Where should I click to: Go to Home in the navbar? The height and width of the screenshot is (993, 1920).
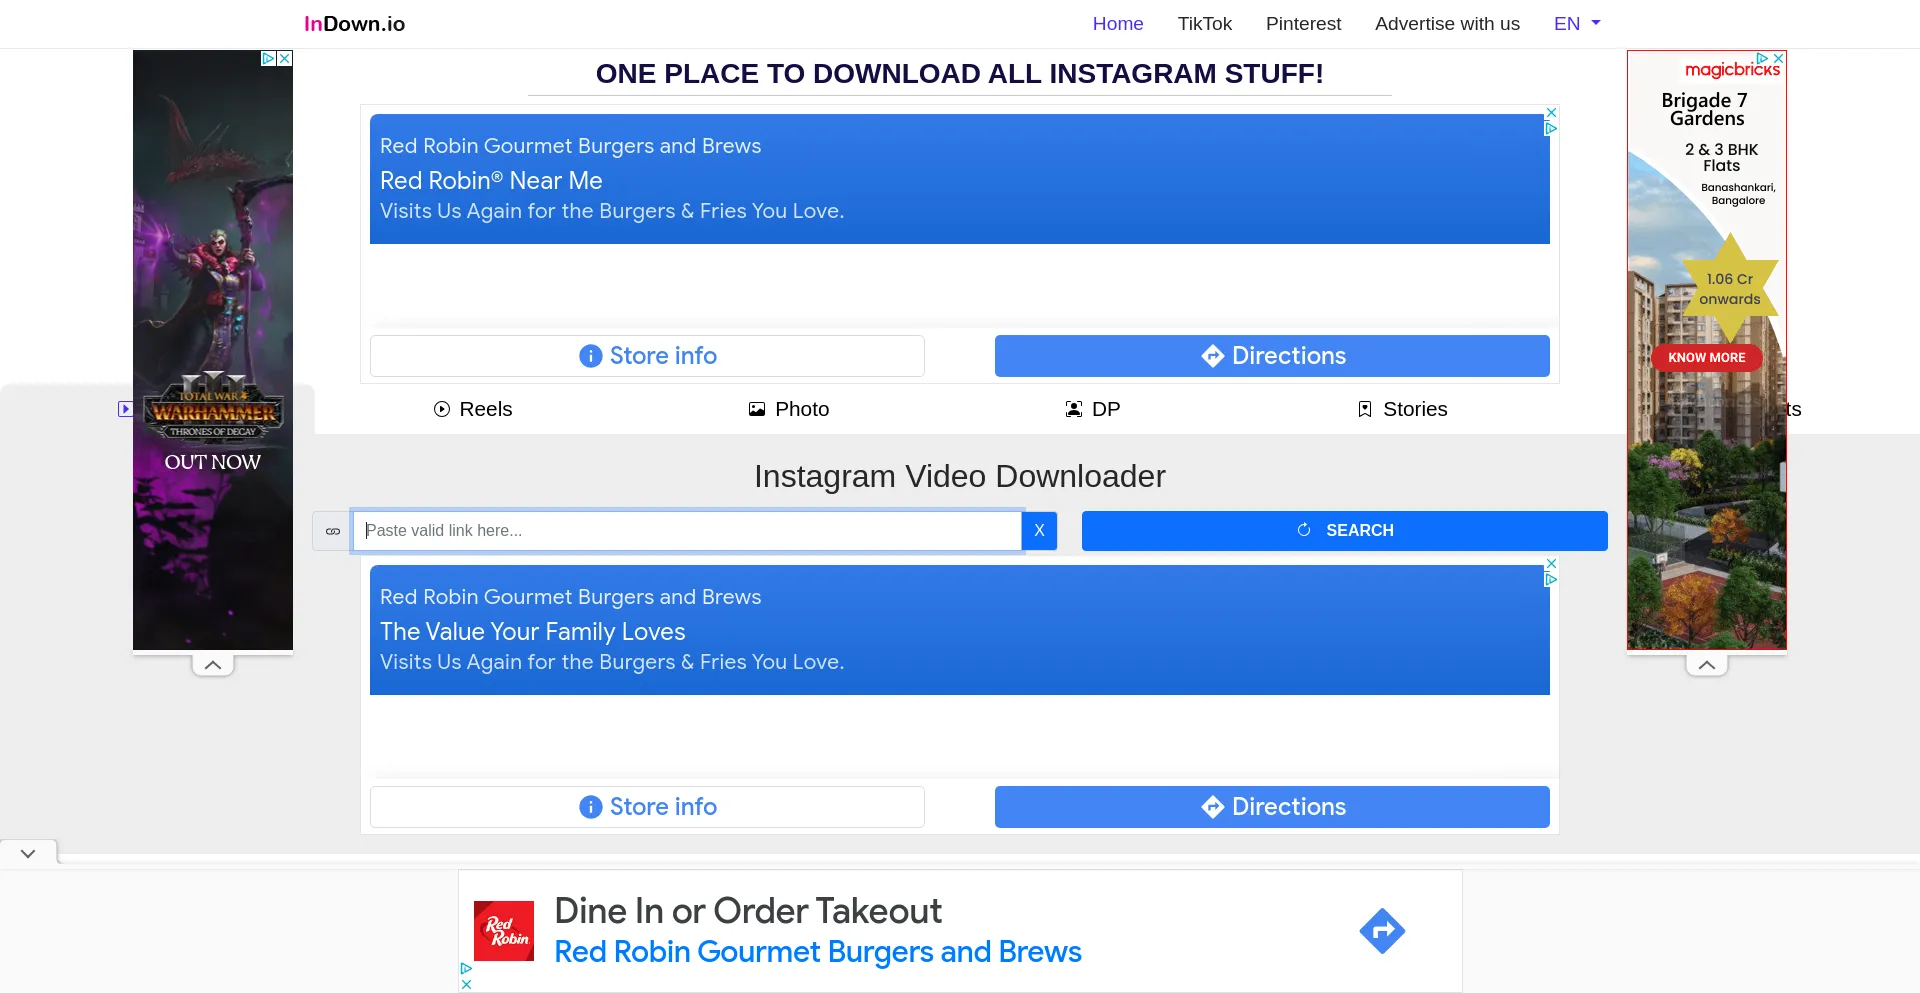pos(1117,24)
